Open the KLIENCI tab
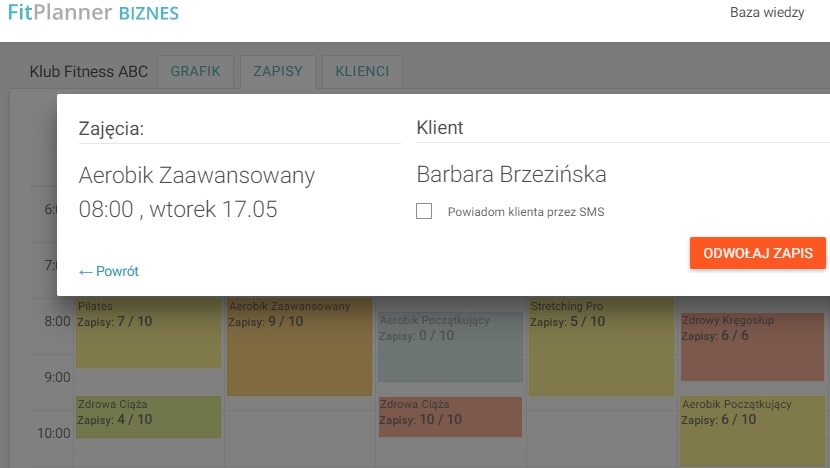The height and width of the screenshot is (468, 830). (x=362, y=72)
